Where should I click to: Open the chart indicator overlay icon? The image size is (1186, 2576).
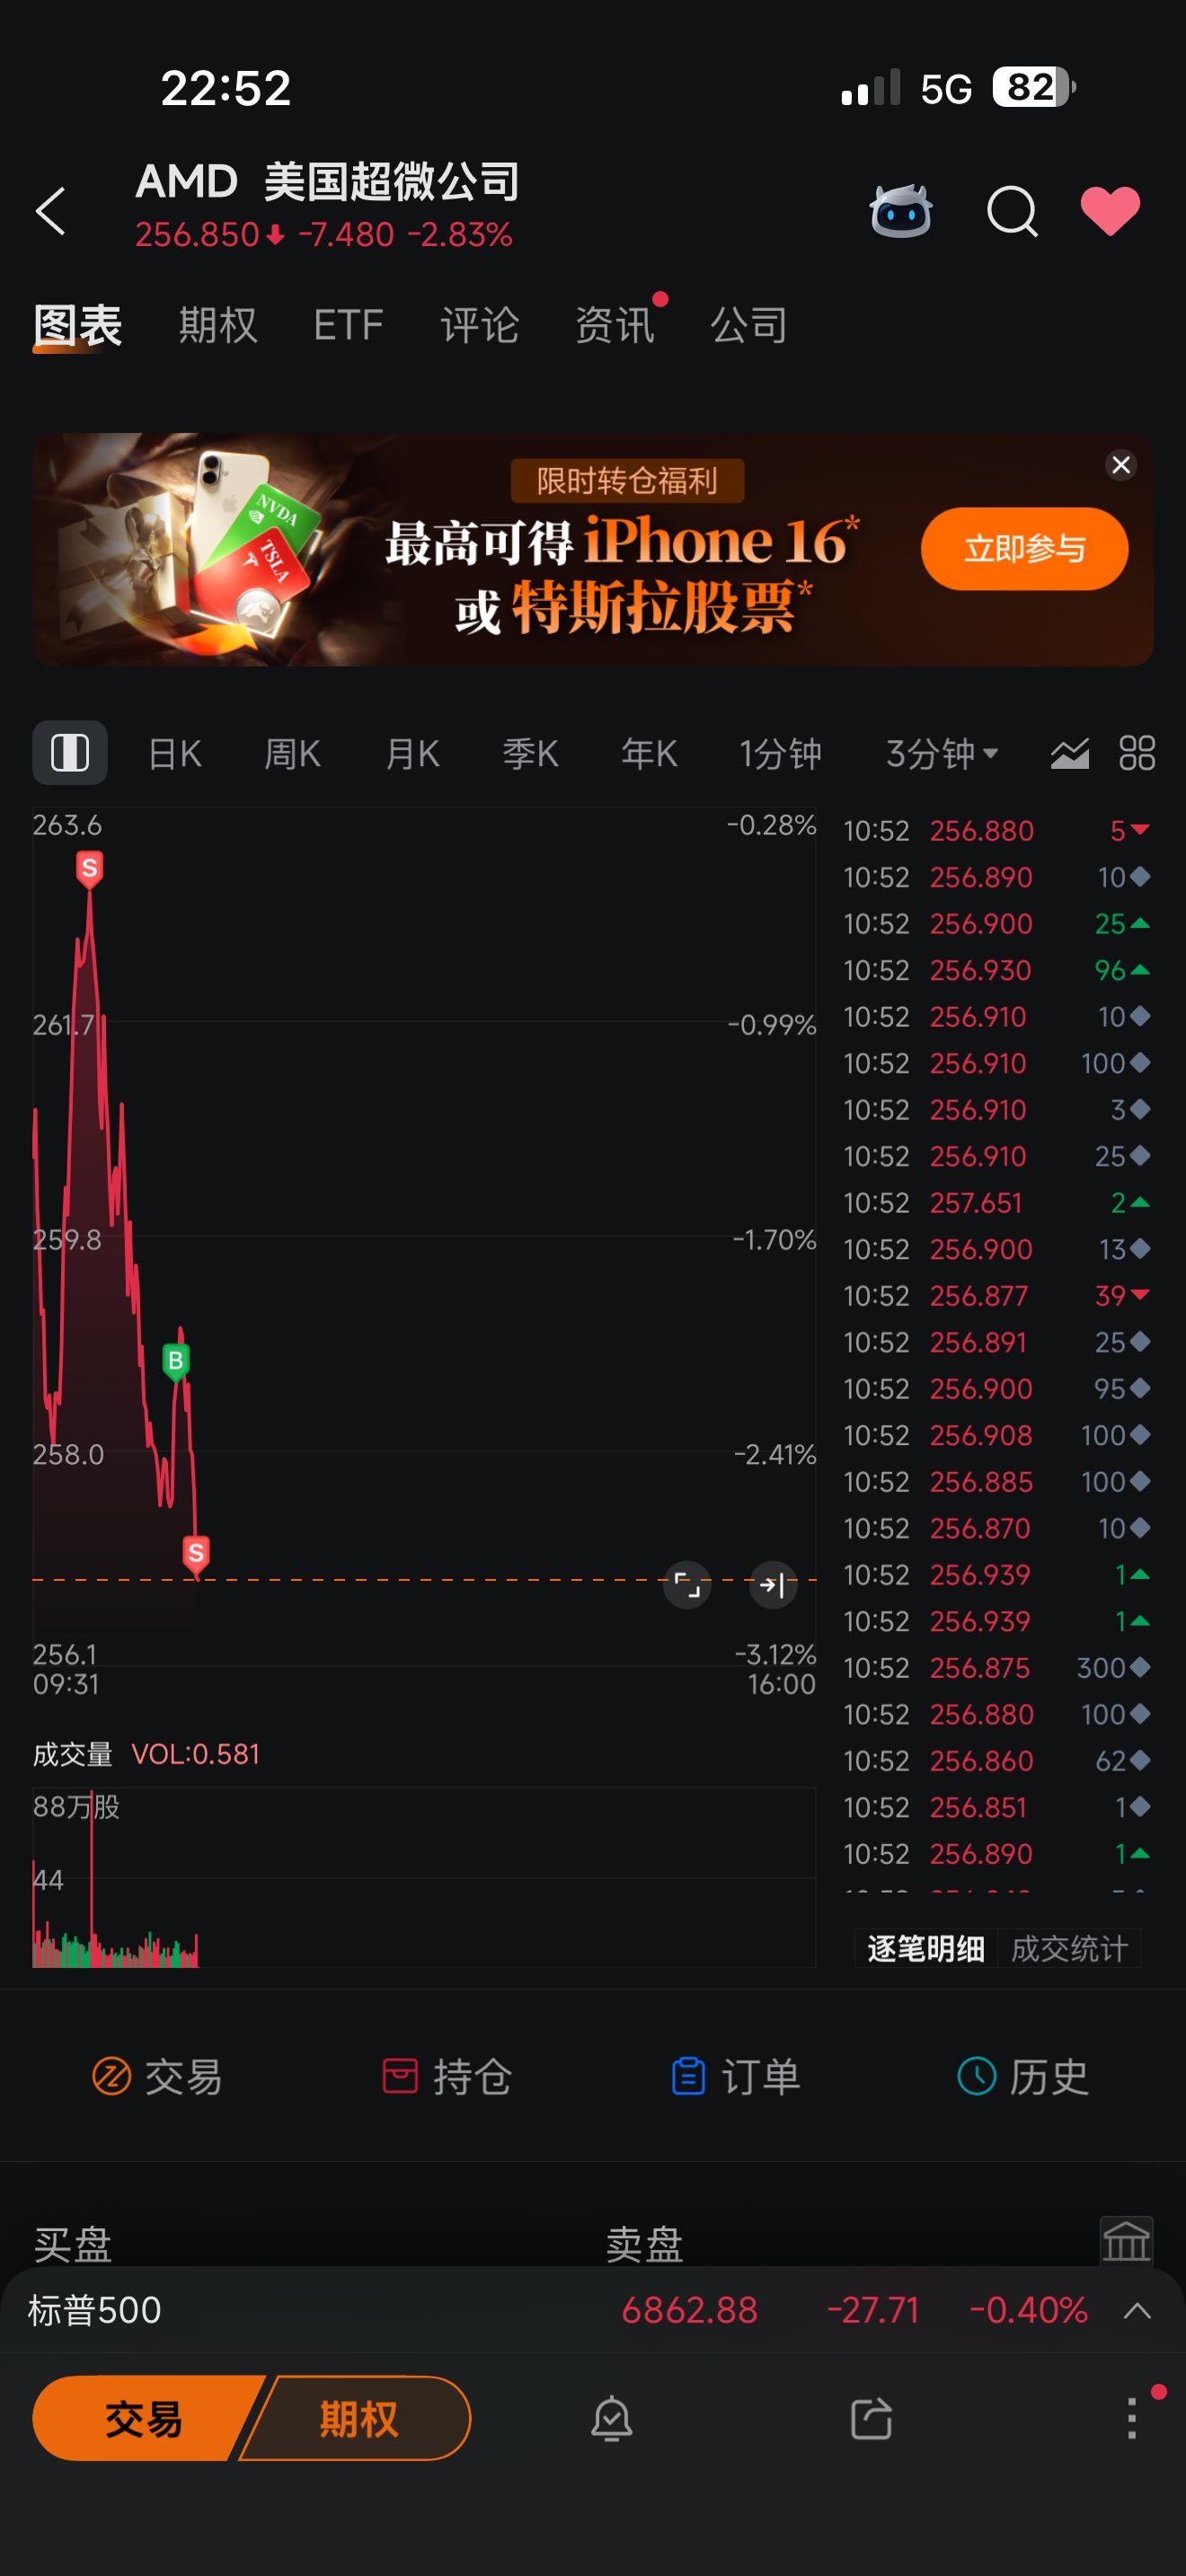pyautogui.click(x=1069, y=753)
